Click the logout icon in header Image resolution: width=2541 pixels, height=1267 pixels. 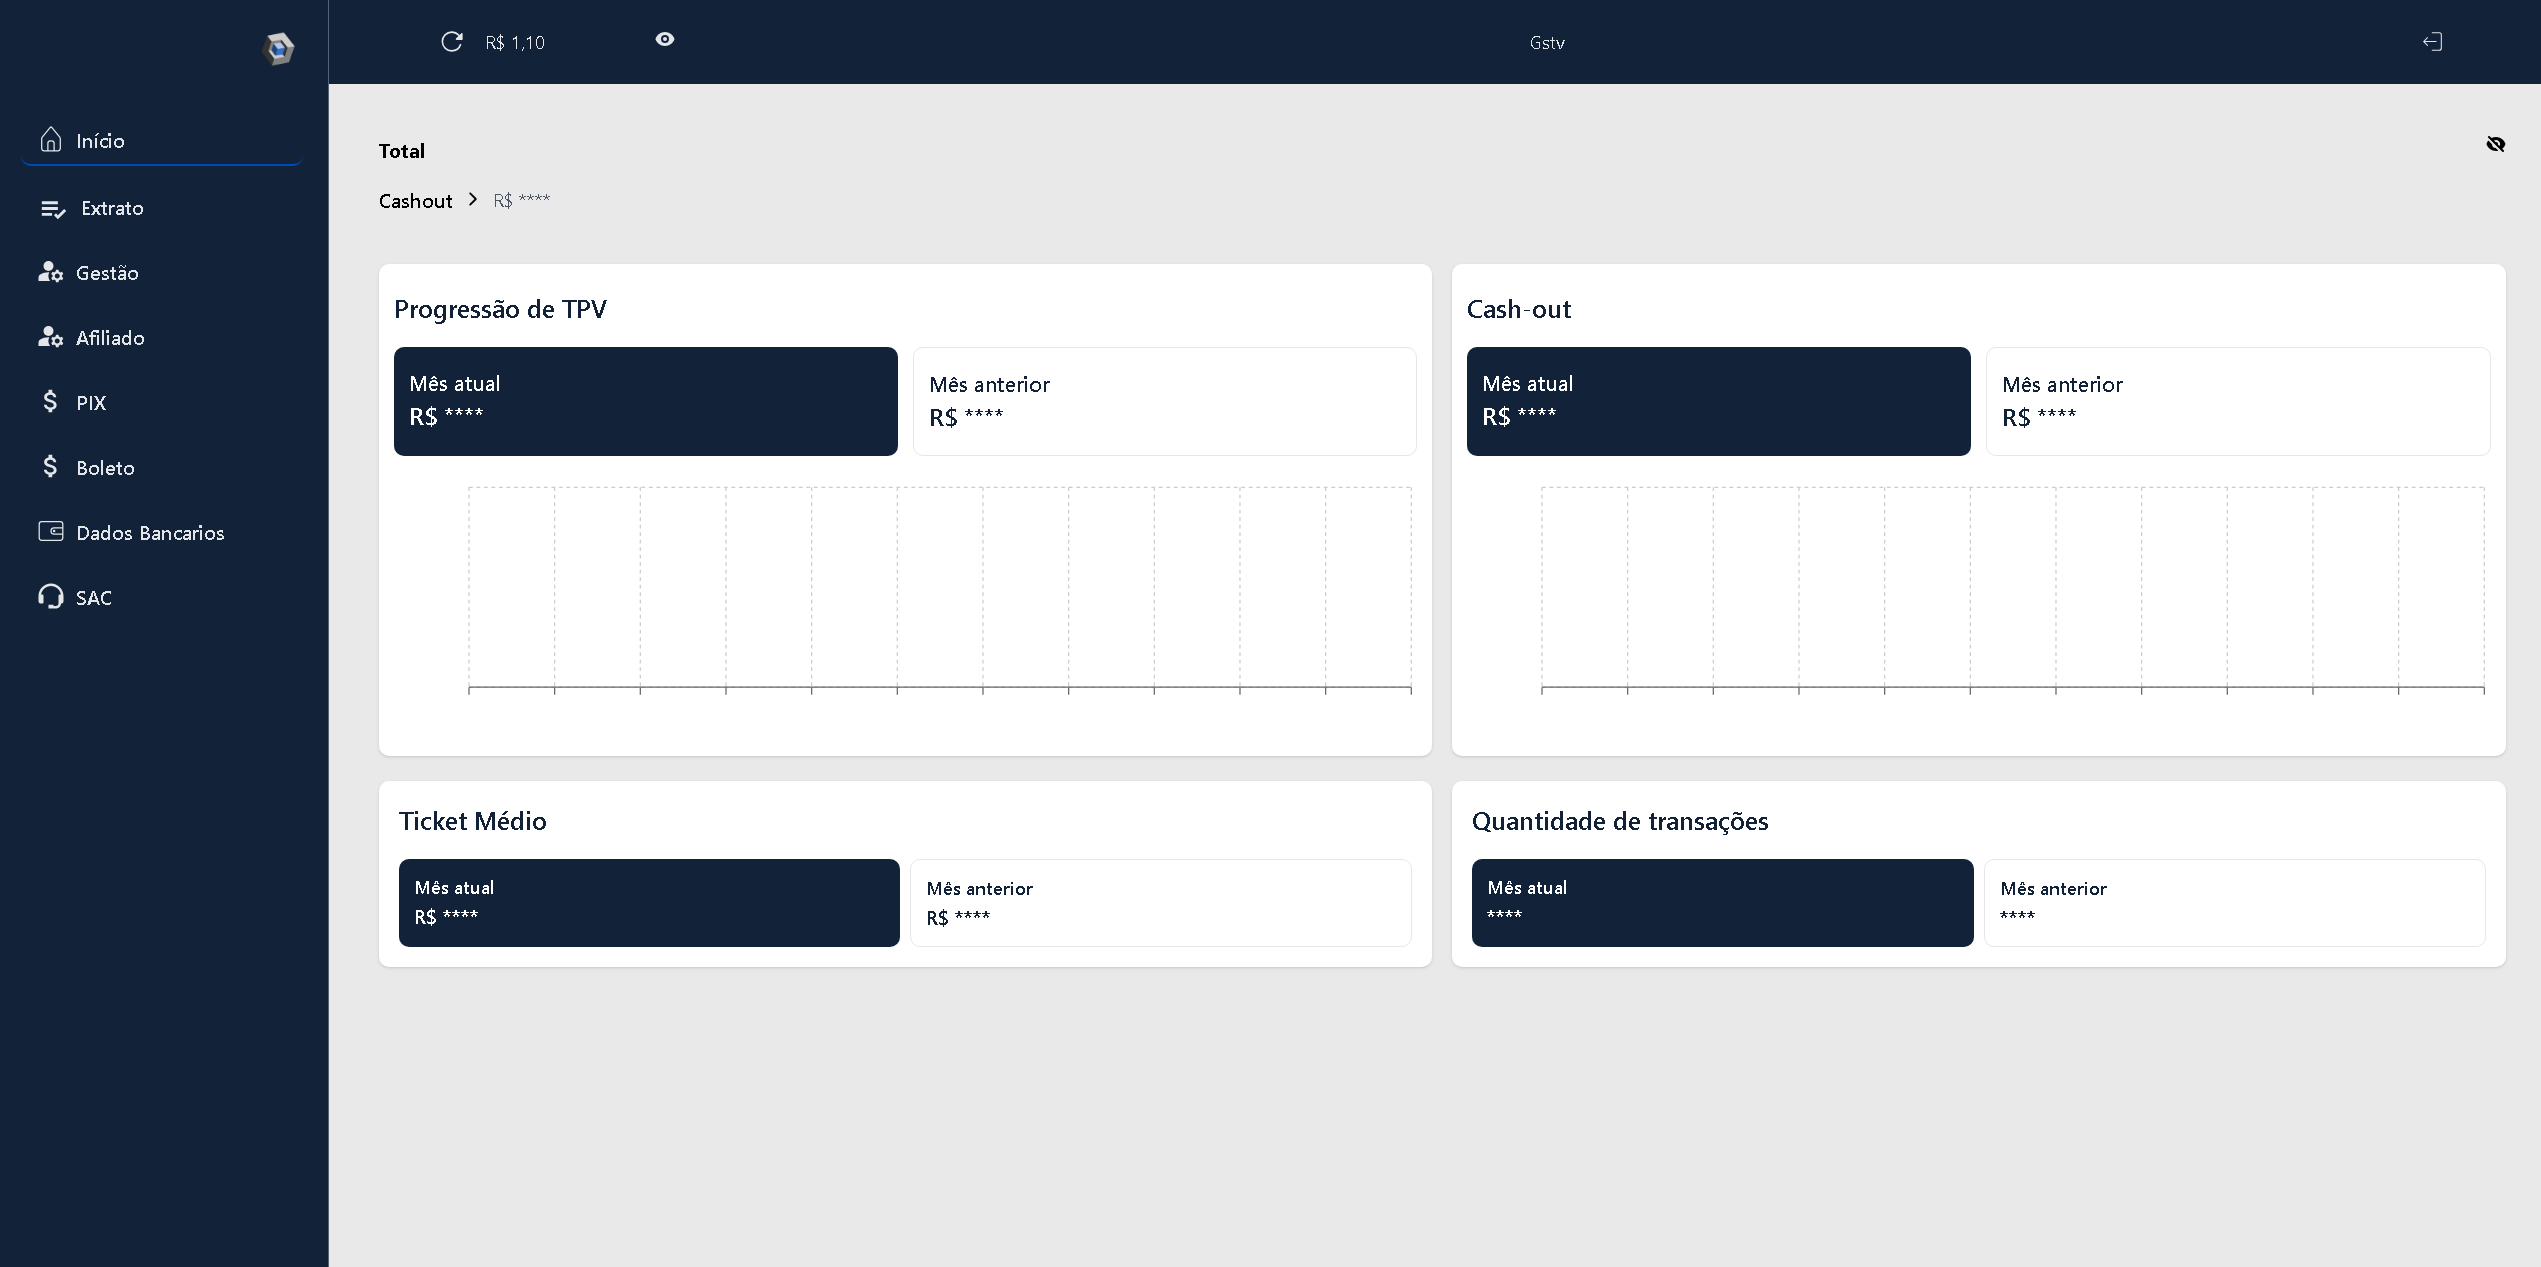pos(2432,42)
